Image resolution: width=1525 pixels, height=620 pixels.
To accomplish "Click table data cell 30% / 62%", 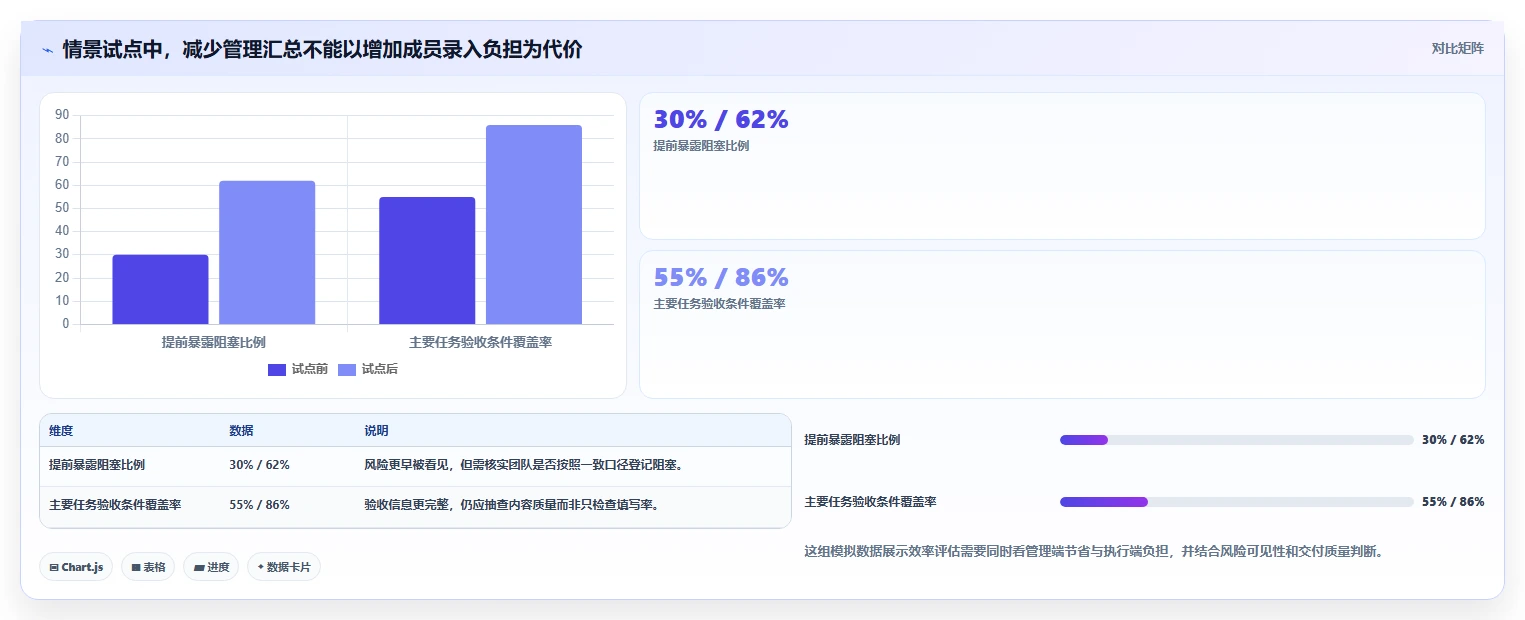I will pyautogui.click(x=259, y=465).
